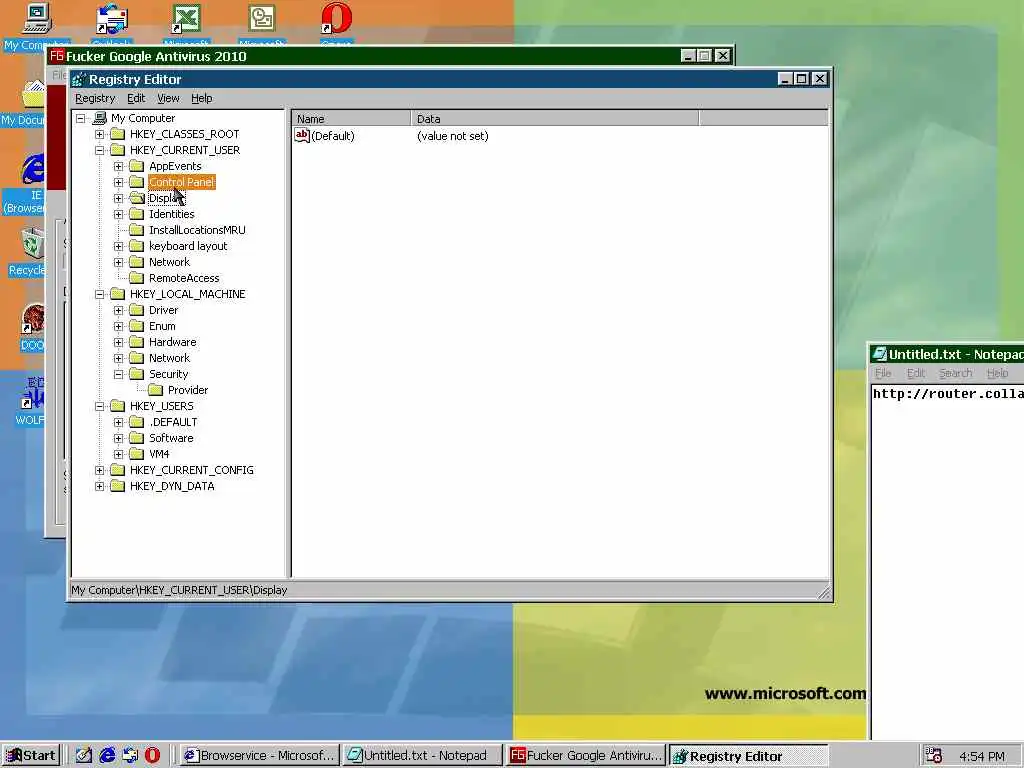Image resolution: width=1024 pixels, height=768 pixels.
Task: Collapse the My Computer root node
Action: [80, 118]
